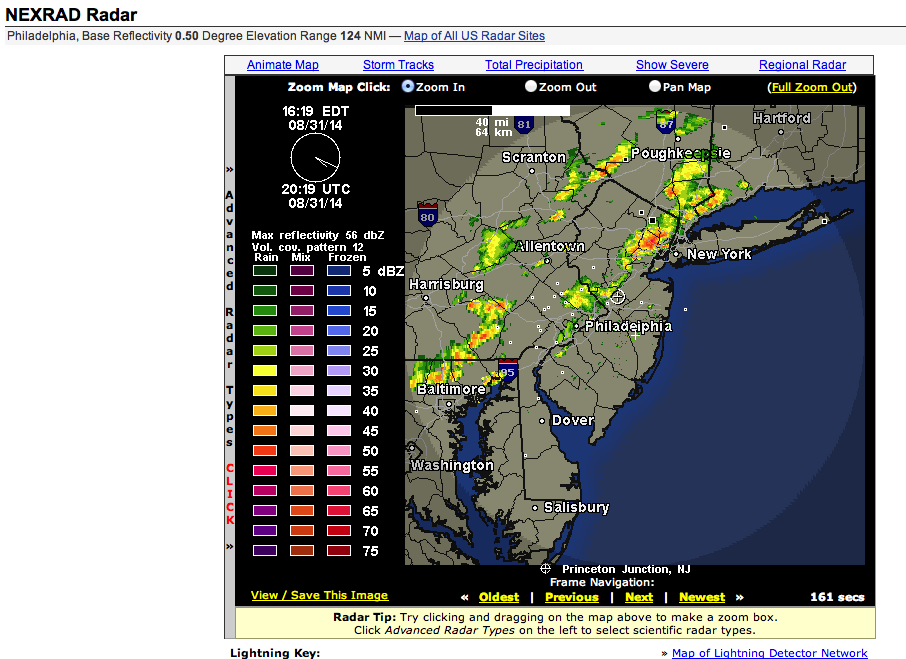Click the Frozen 75 dBZ dark red swatch
Screen dimensions: 906x659
(339, 550)
